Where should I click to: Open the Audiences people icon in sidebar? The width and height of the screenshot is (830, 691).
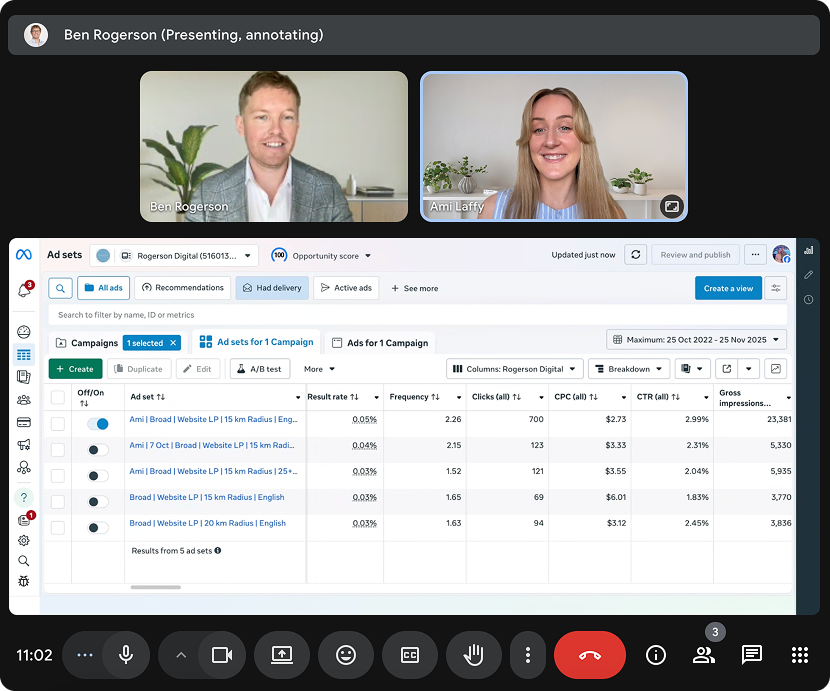(24, 400)
